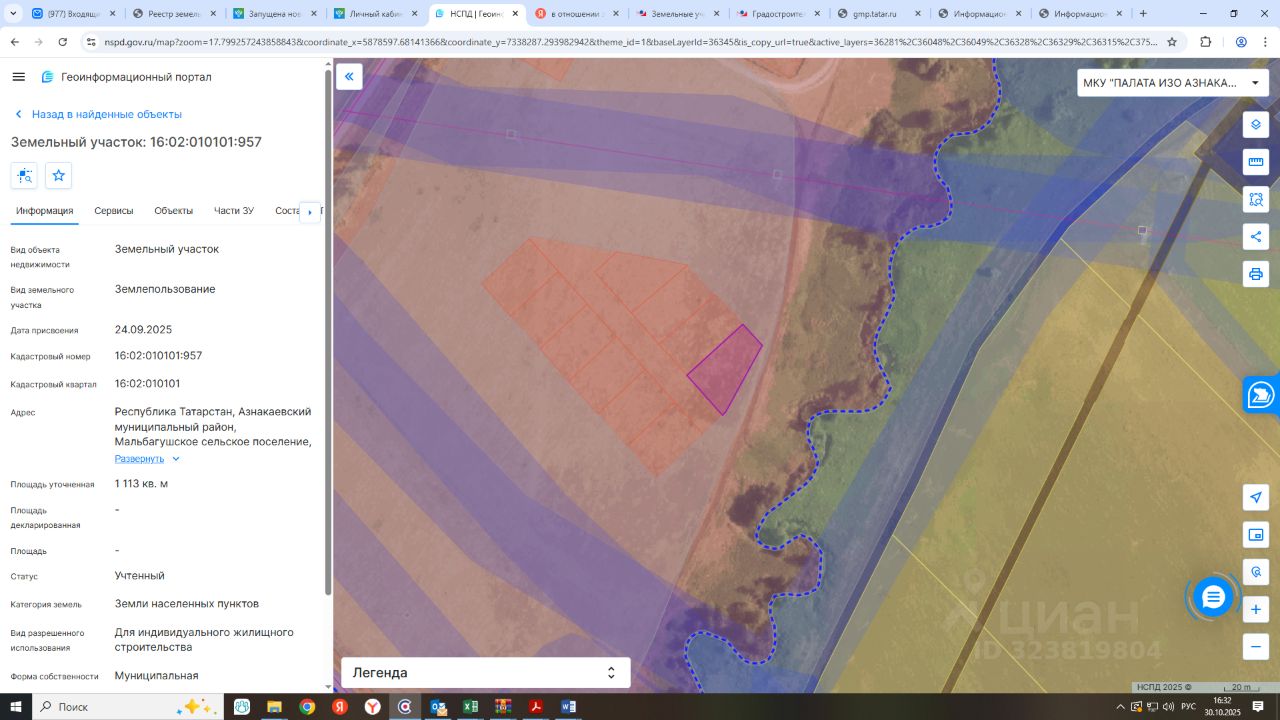The width and height of the screenshot is (1280, 720).
Task: Select the Кадастровый квартал value 16:02:010101
Action: (147, 384)
